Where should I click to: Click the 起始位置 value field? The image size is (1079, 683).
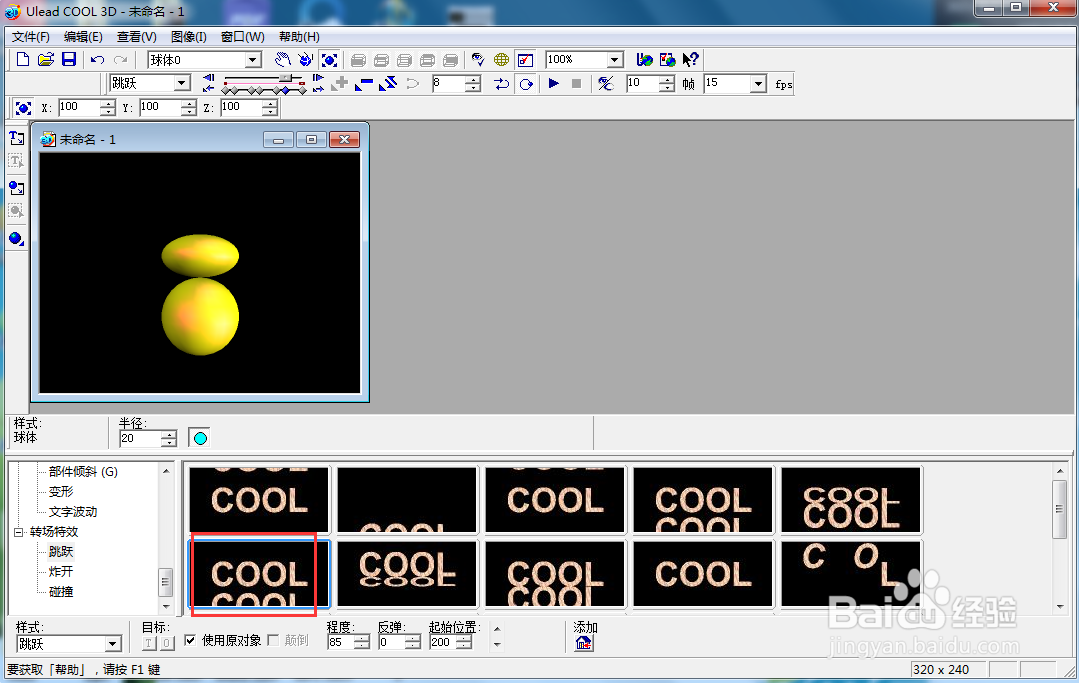(442, 642)
